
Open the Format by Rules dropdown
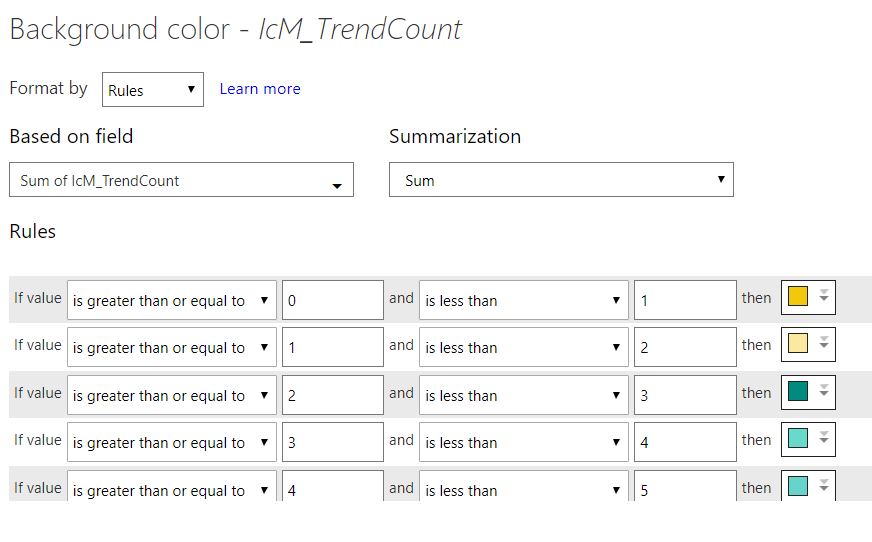pos(153,89)
